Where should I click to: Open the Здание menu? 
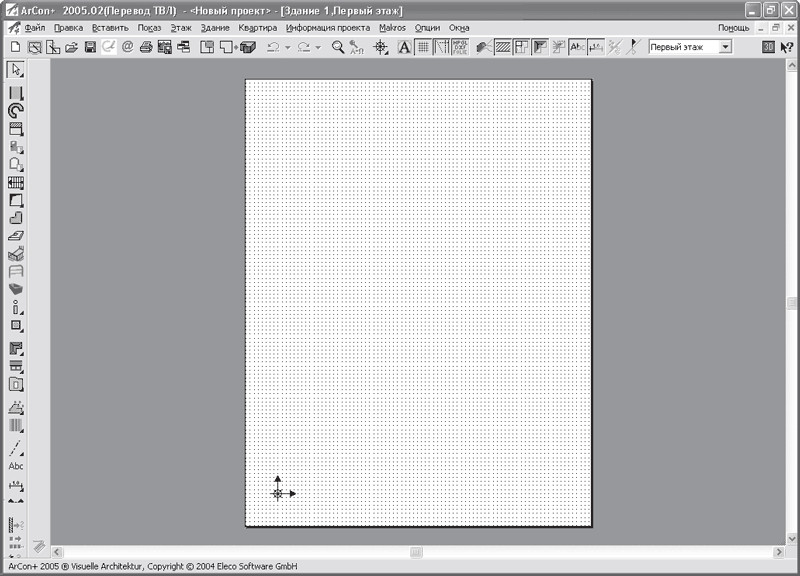pos(214,28)
